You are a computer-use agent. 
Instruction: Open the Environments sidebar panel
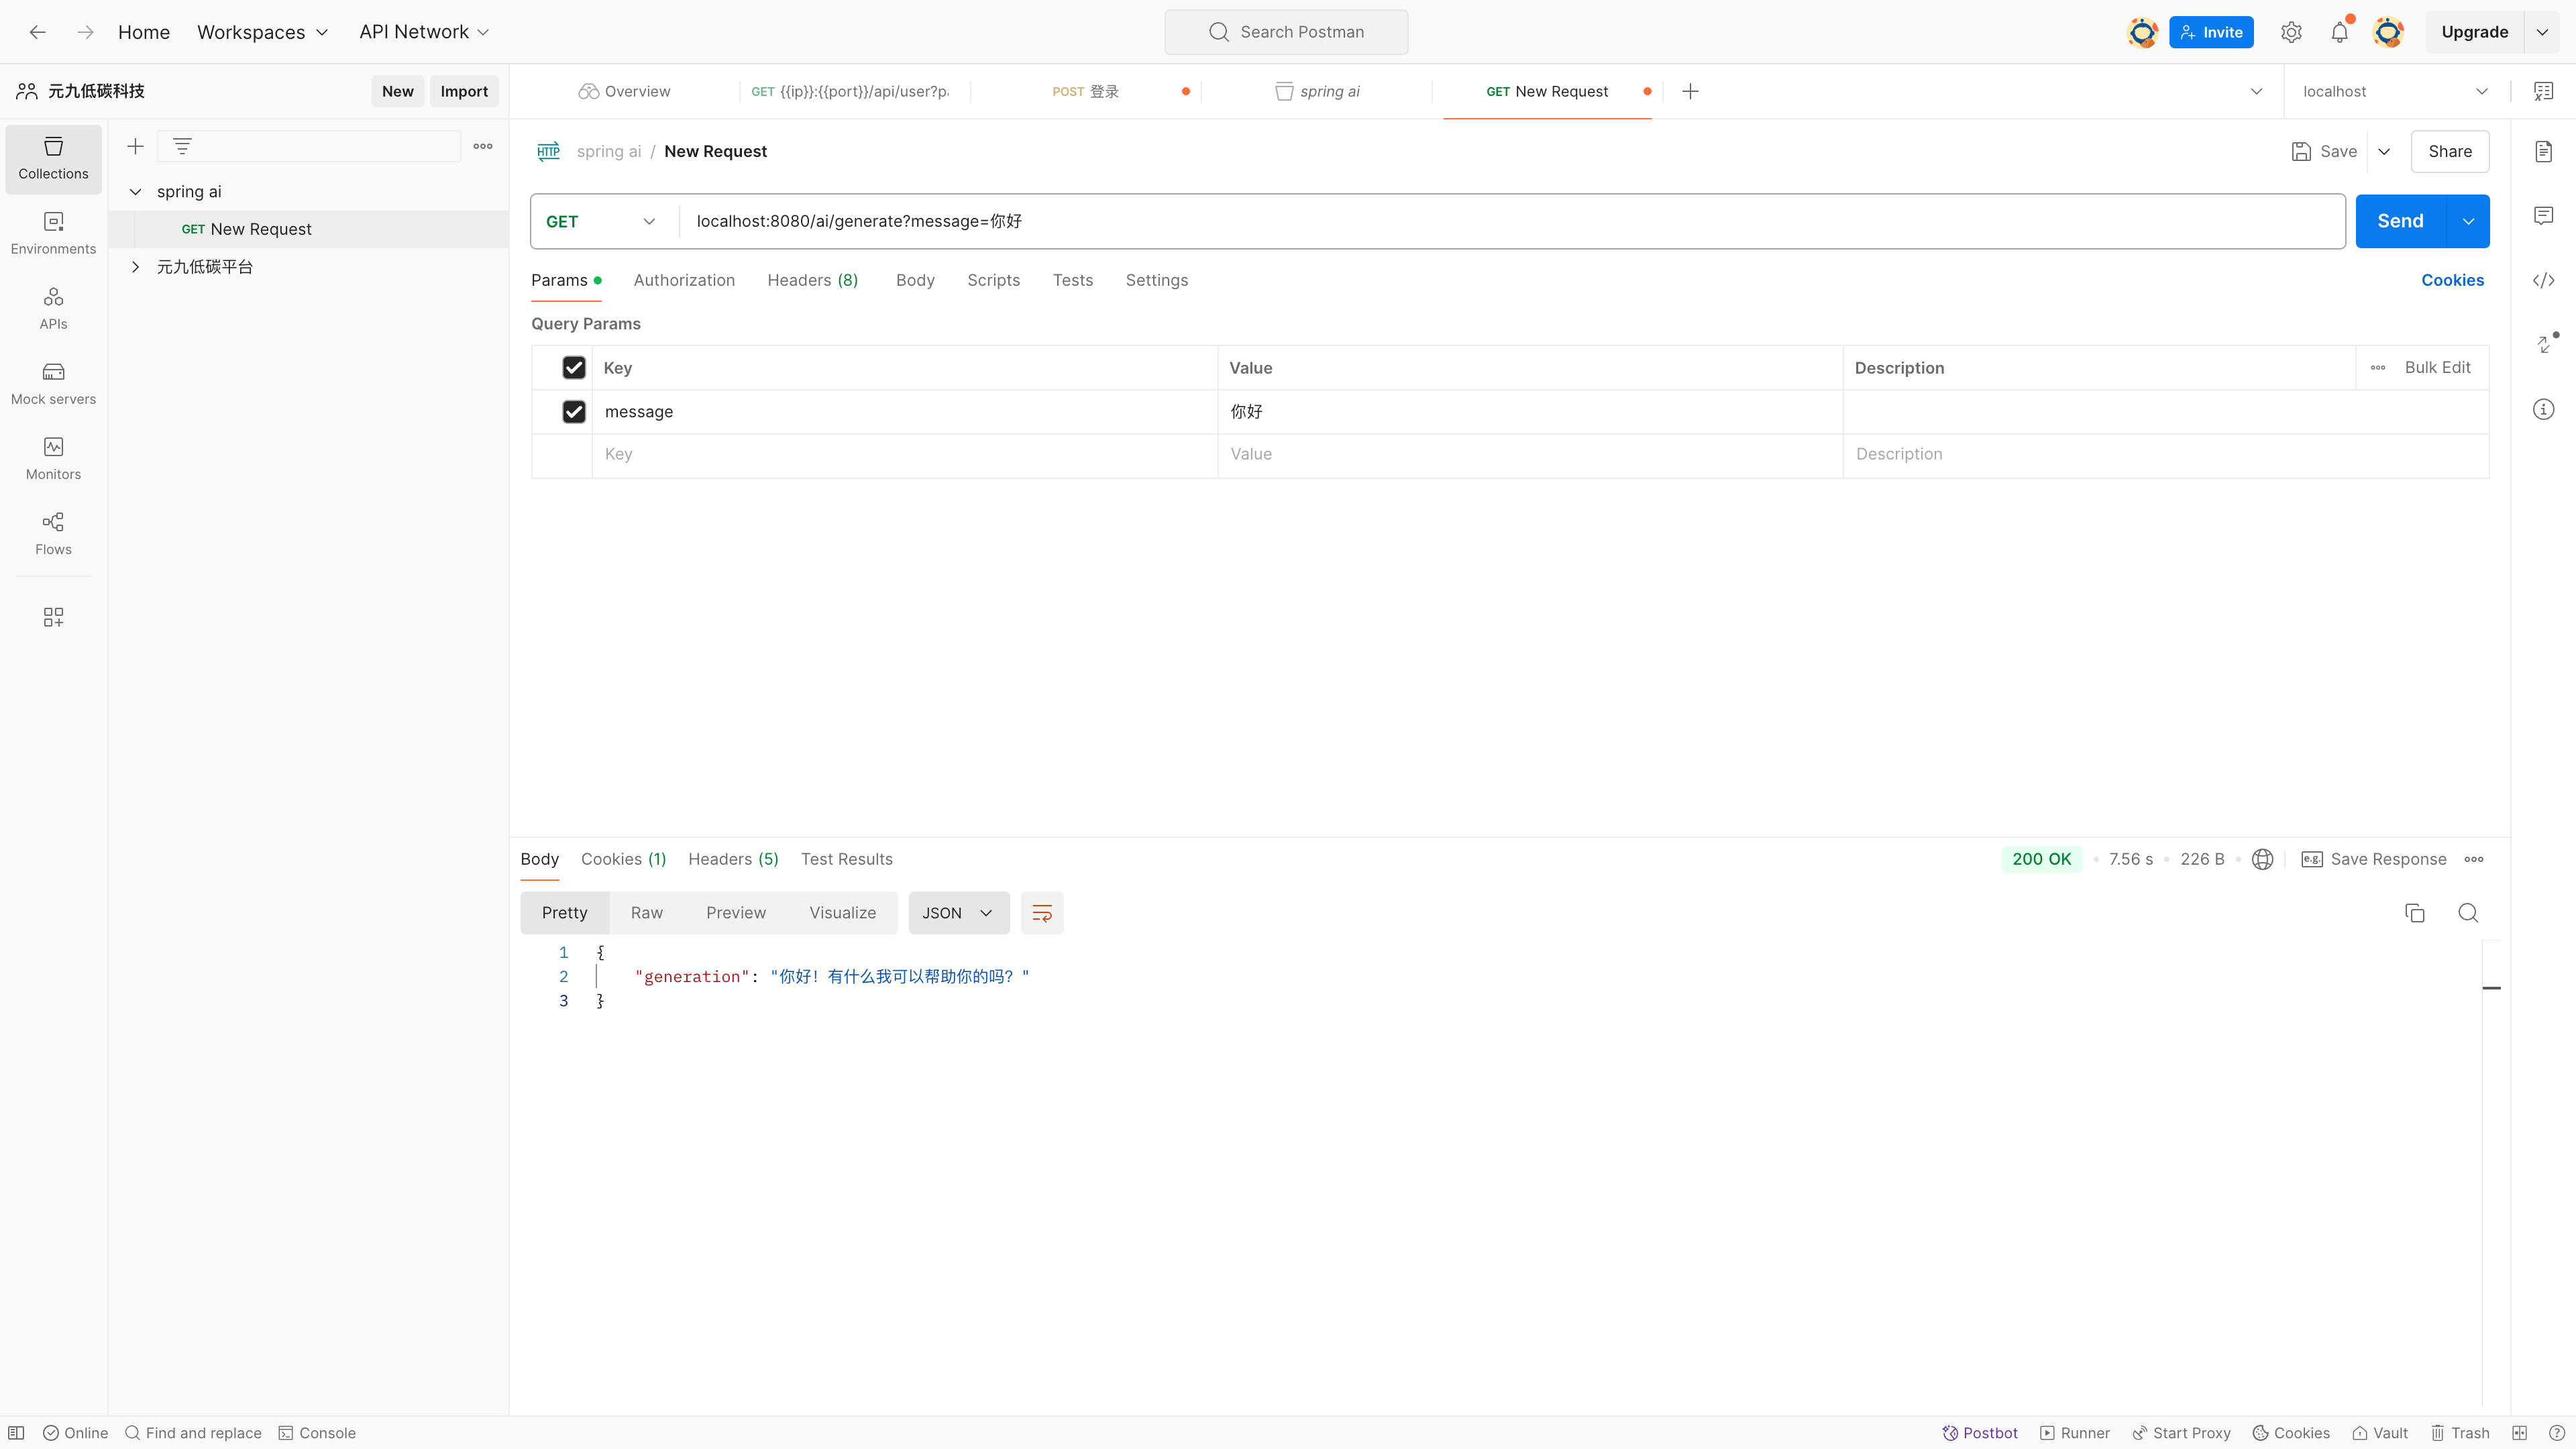point(53,232)
